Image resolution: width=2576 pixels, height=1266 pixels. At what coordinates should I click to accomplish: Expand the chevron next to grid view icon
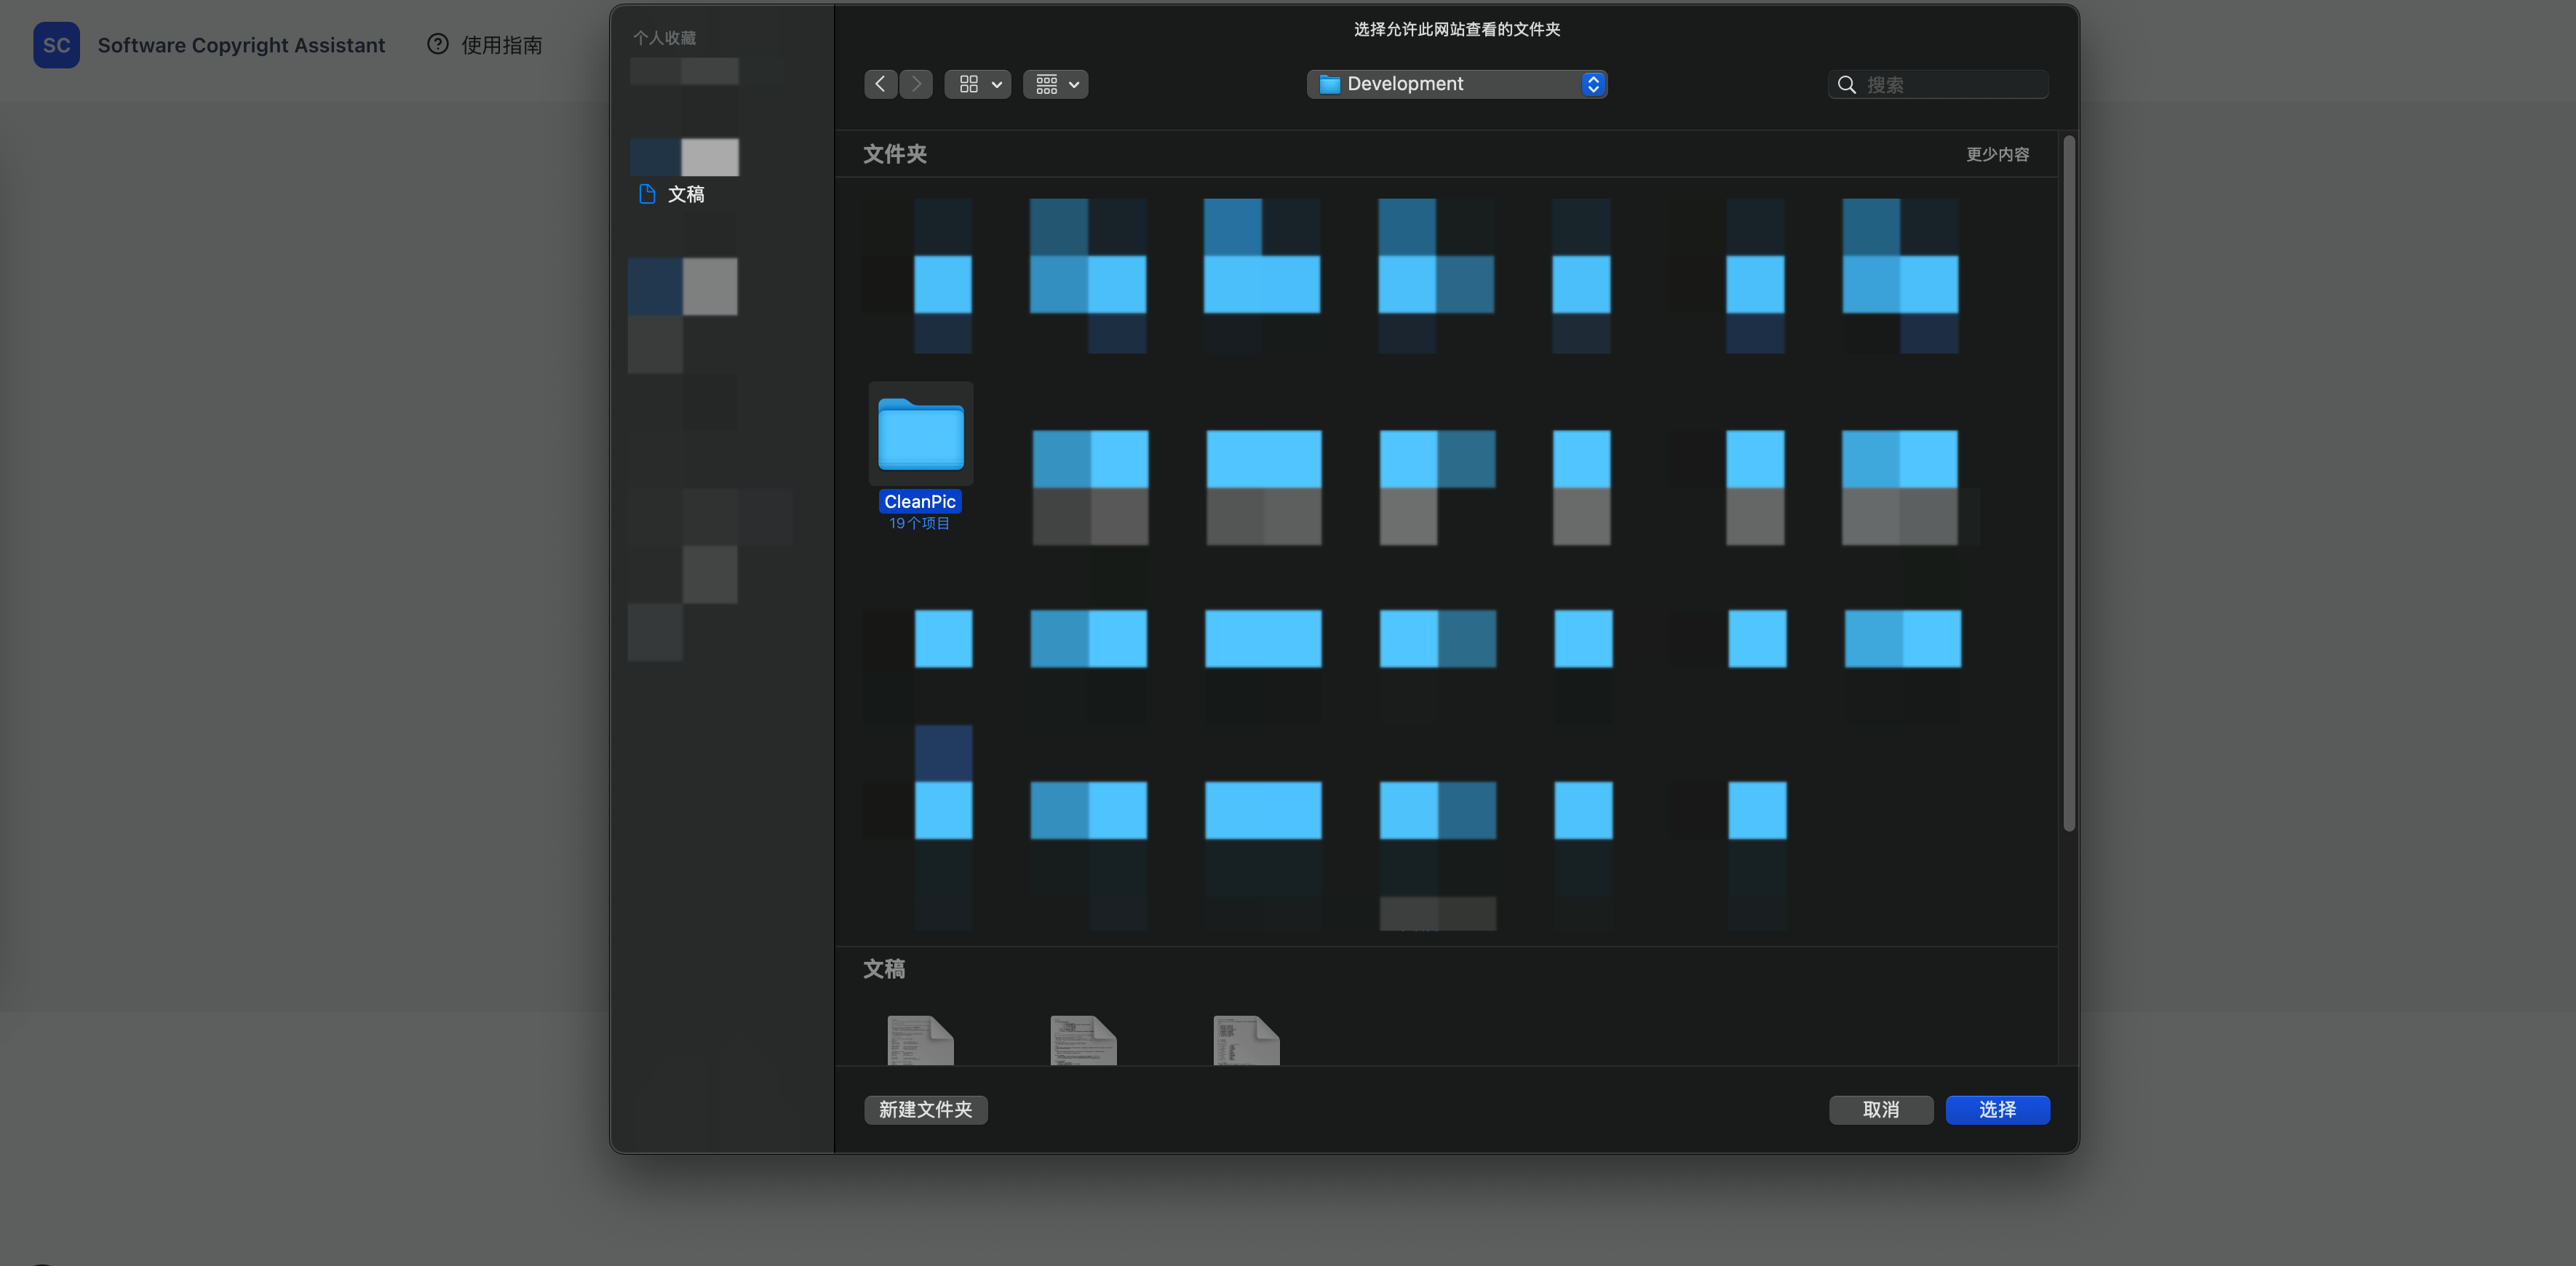tap(997, 84)
